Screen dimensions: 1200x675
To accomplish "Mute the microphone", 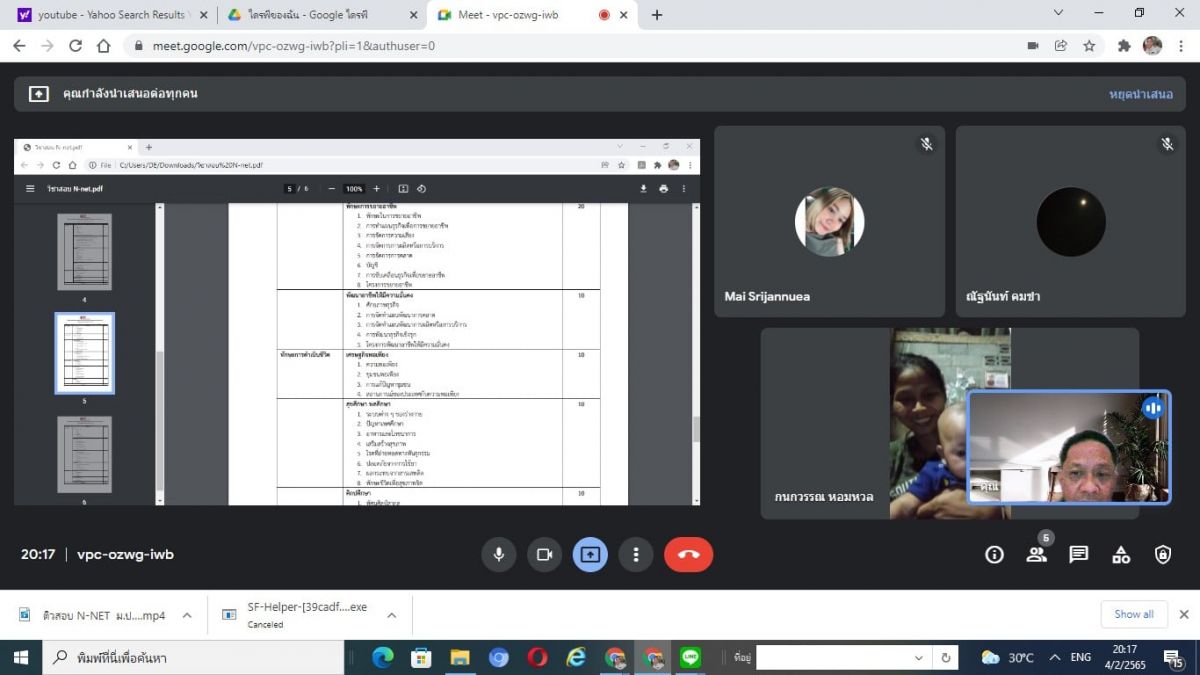I will (x=498, y=554).
